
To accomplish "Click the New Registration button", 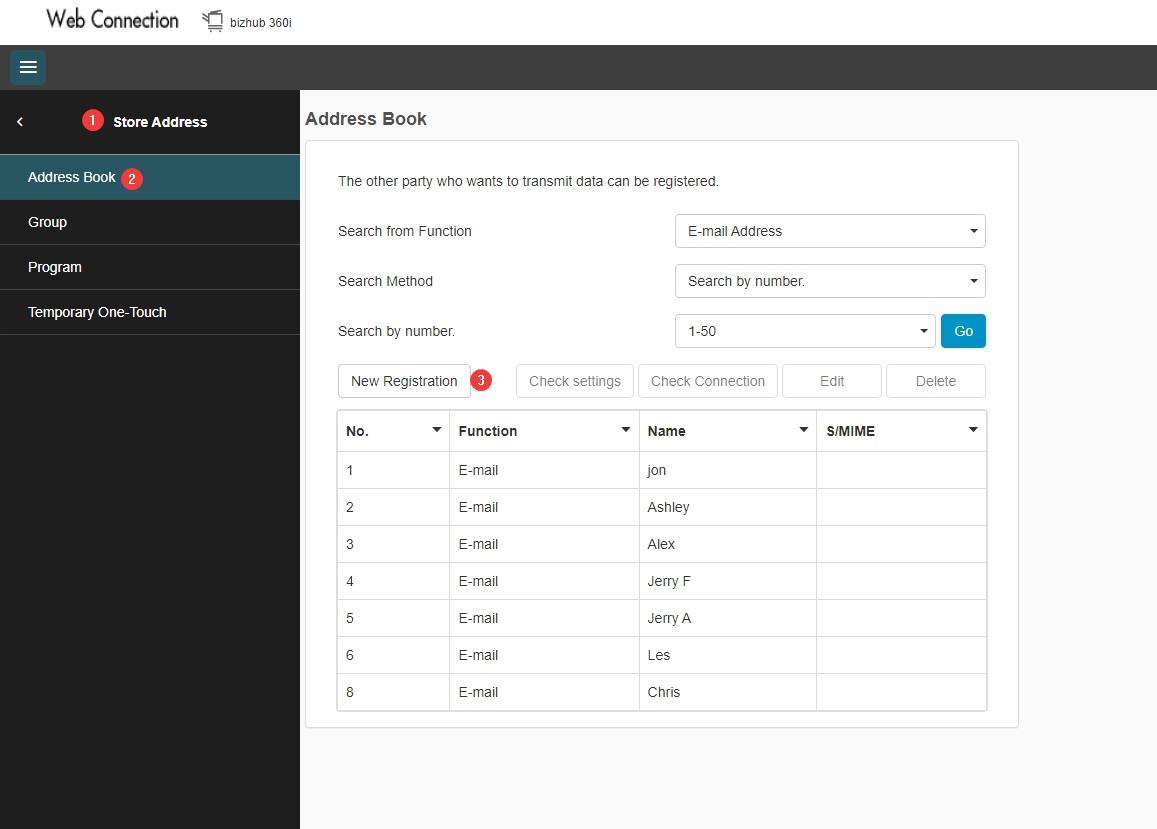I will (404, 381).
